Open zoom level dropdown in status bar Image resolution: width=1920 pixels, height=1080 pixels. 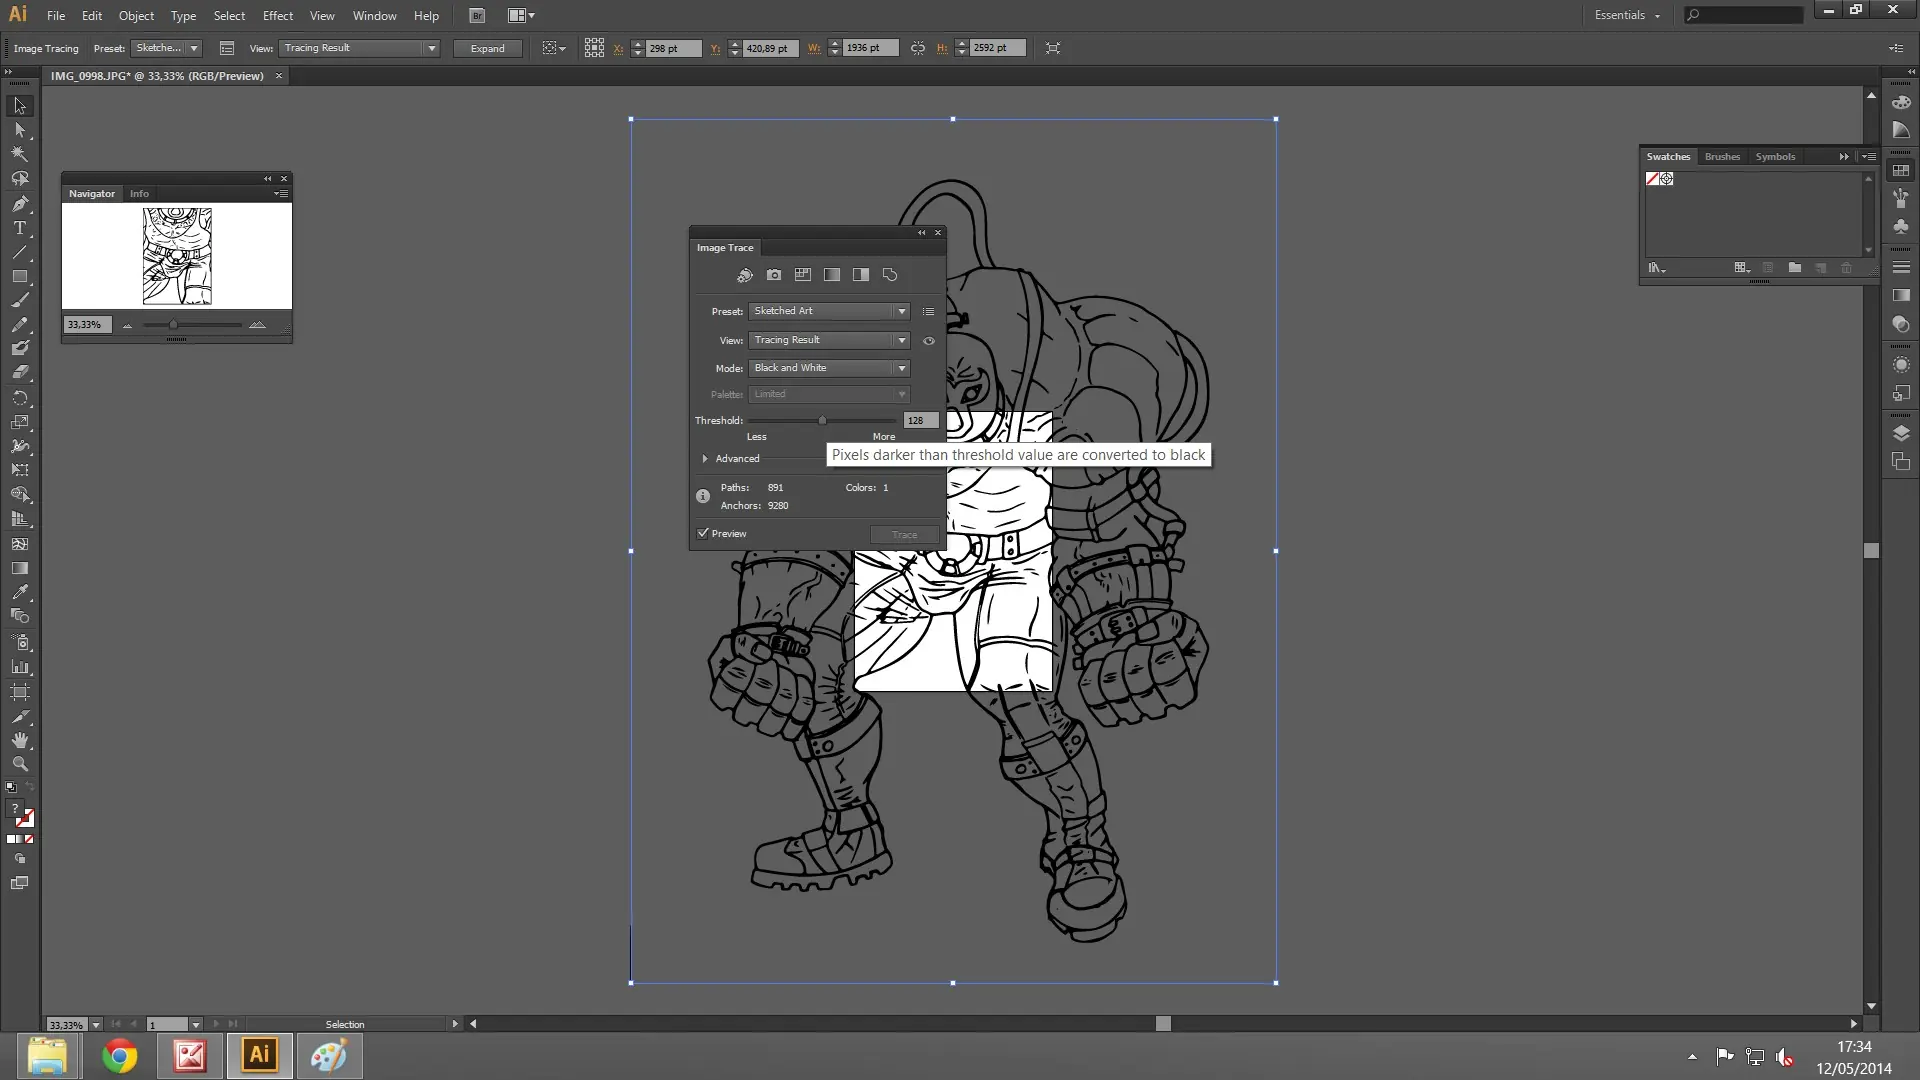click(x=96, y=1024)
